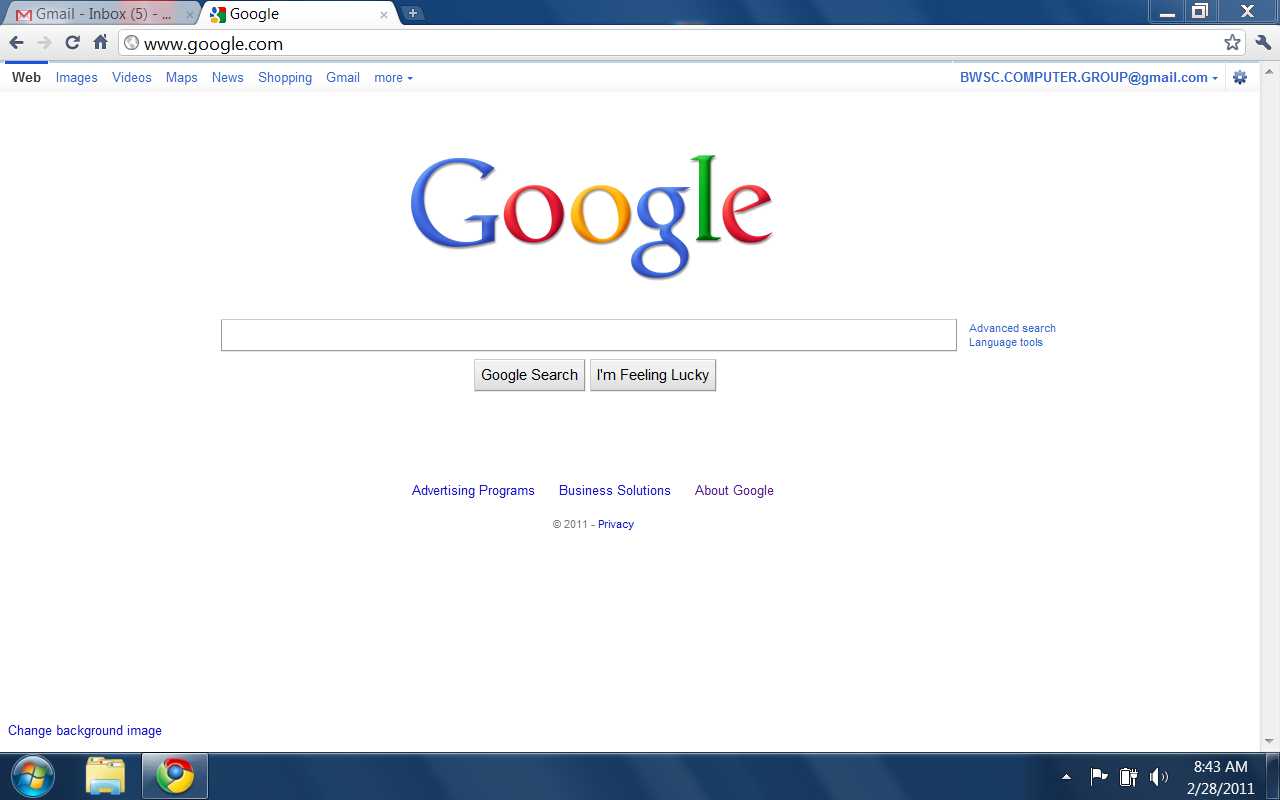Open the clock showing 8:43 AM
The width and height of the screenshot is (1280, 800).
(1220, 777)
